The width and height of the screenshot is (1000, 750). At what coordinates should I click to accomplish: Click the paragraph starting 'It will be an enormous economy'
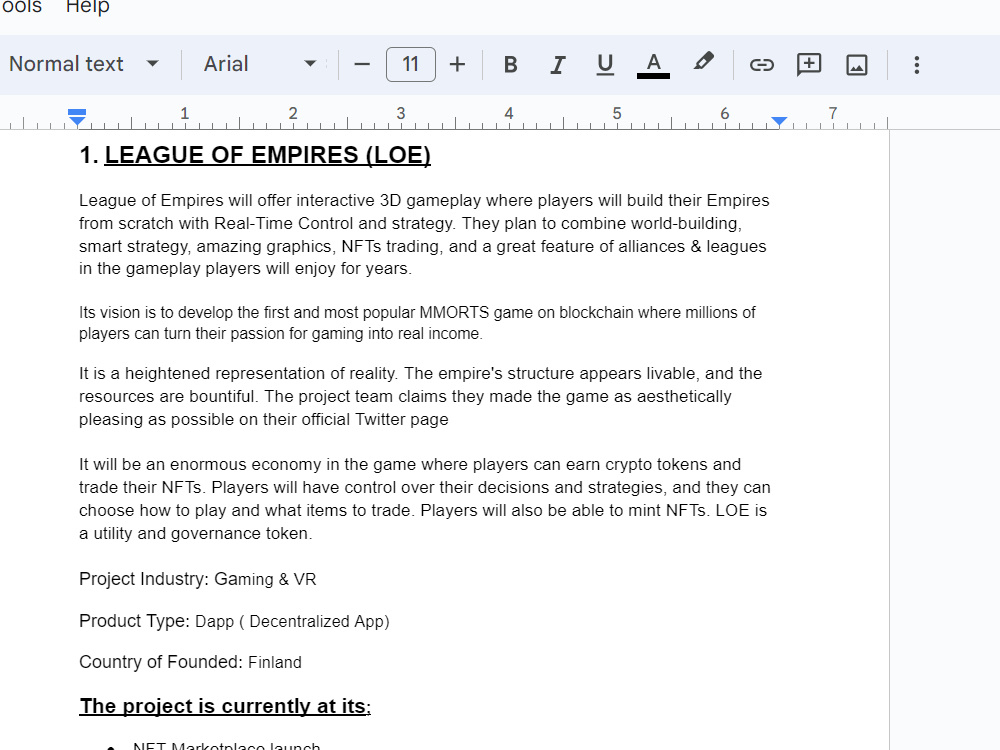425,499
